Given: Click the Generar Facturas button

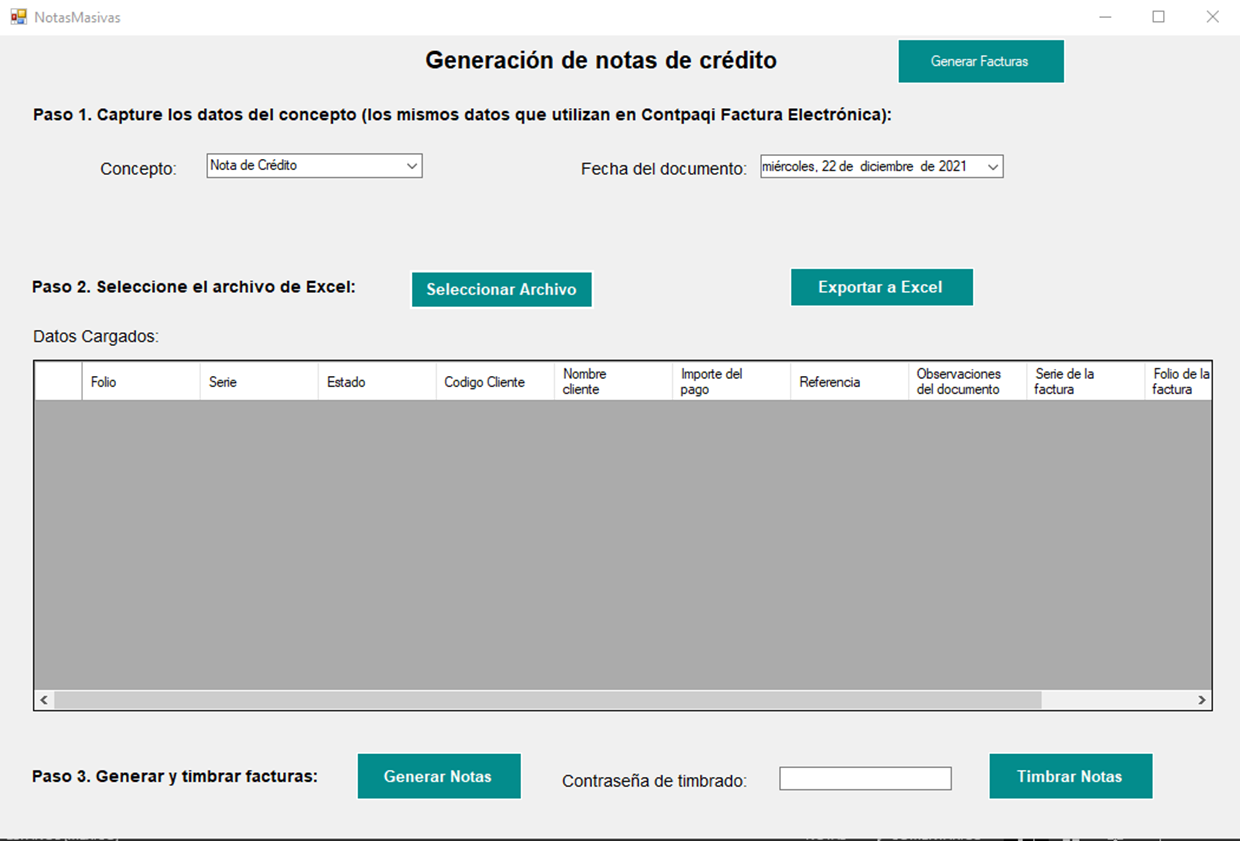Looking at the screenshot, I should point(980,61).
